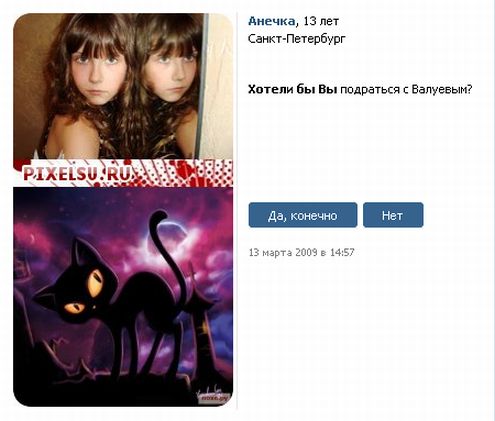Select the Санкт-Петербург city text
Viewport: 495px width, 421px height.
297,39
